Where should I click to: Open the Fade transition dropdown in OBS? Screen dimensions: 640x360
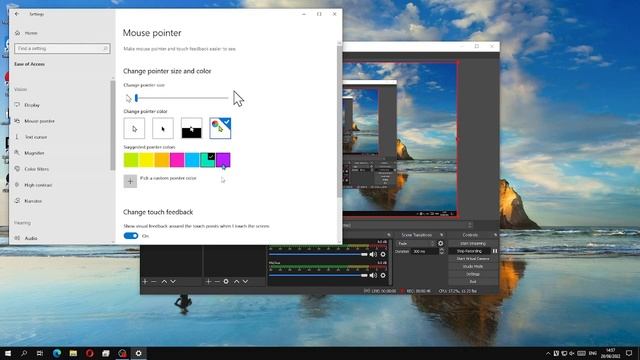point(416,244)
